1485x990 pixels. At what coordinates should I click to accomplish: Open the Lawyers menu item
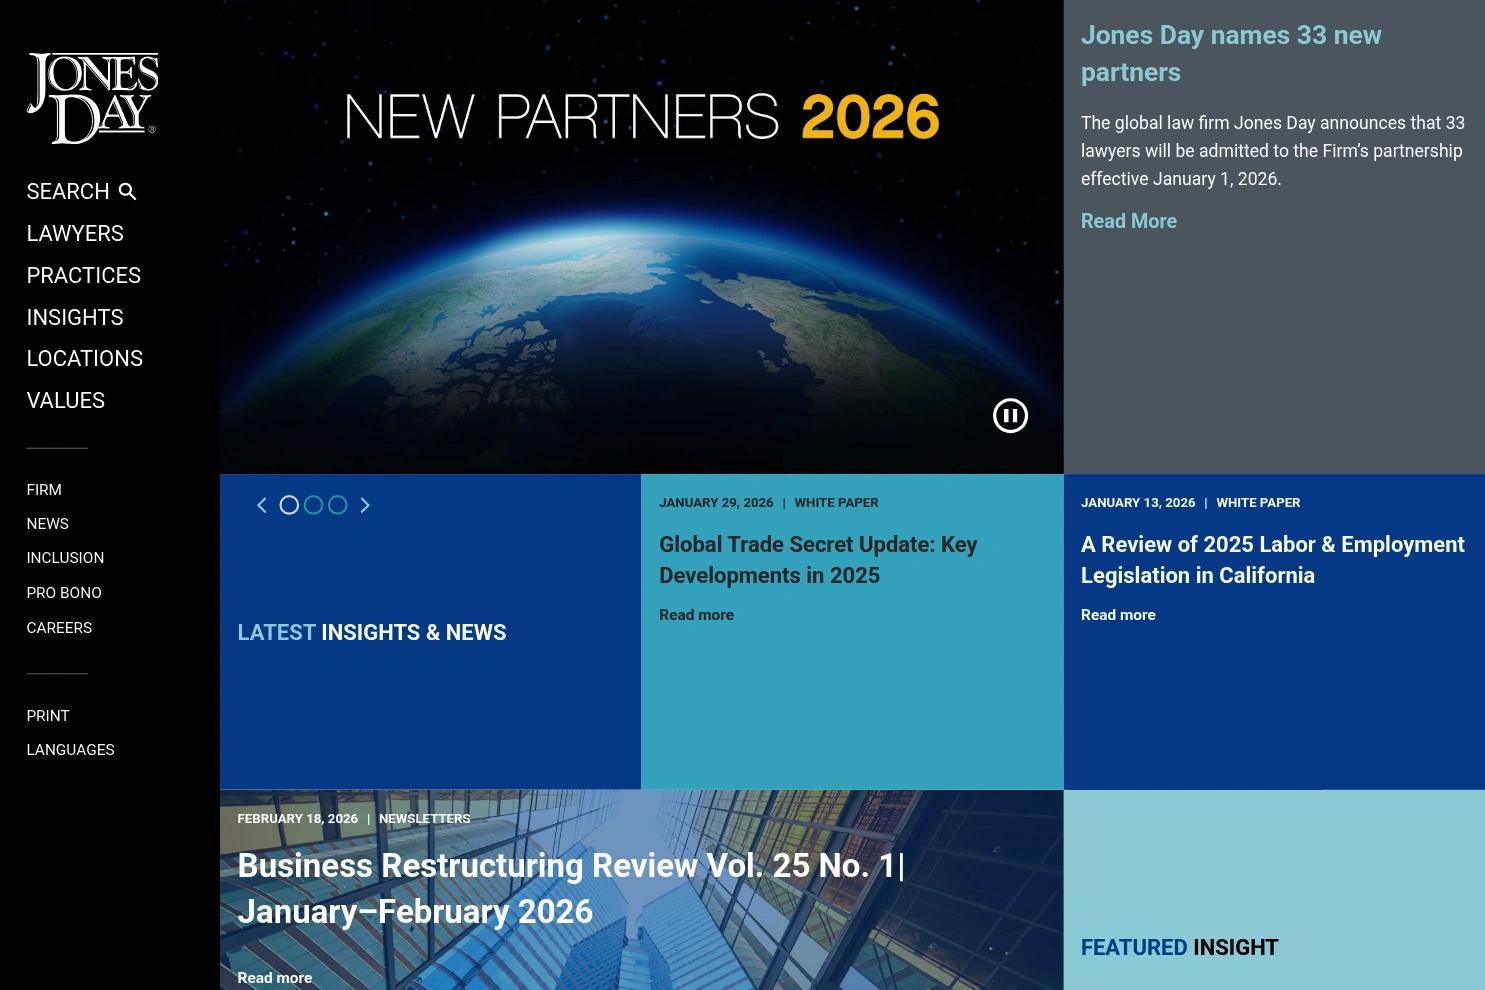coord(75,233)
